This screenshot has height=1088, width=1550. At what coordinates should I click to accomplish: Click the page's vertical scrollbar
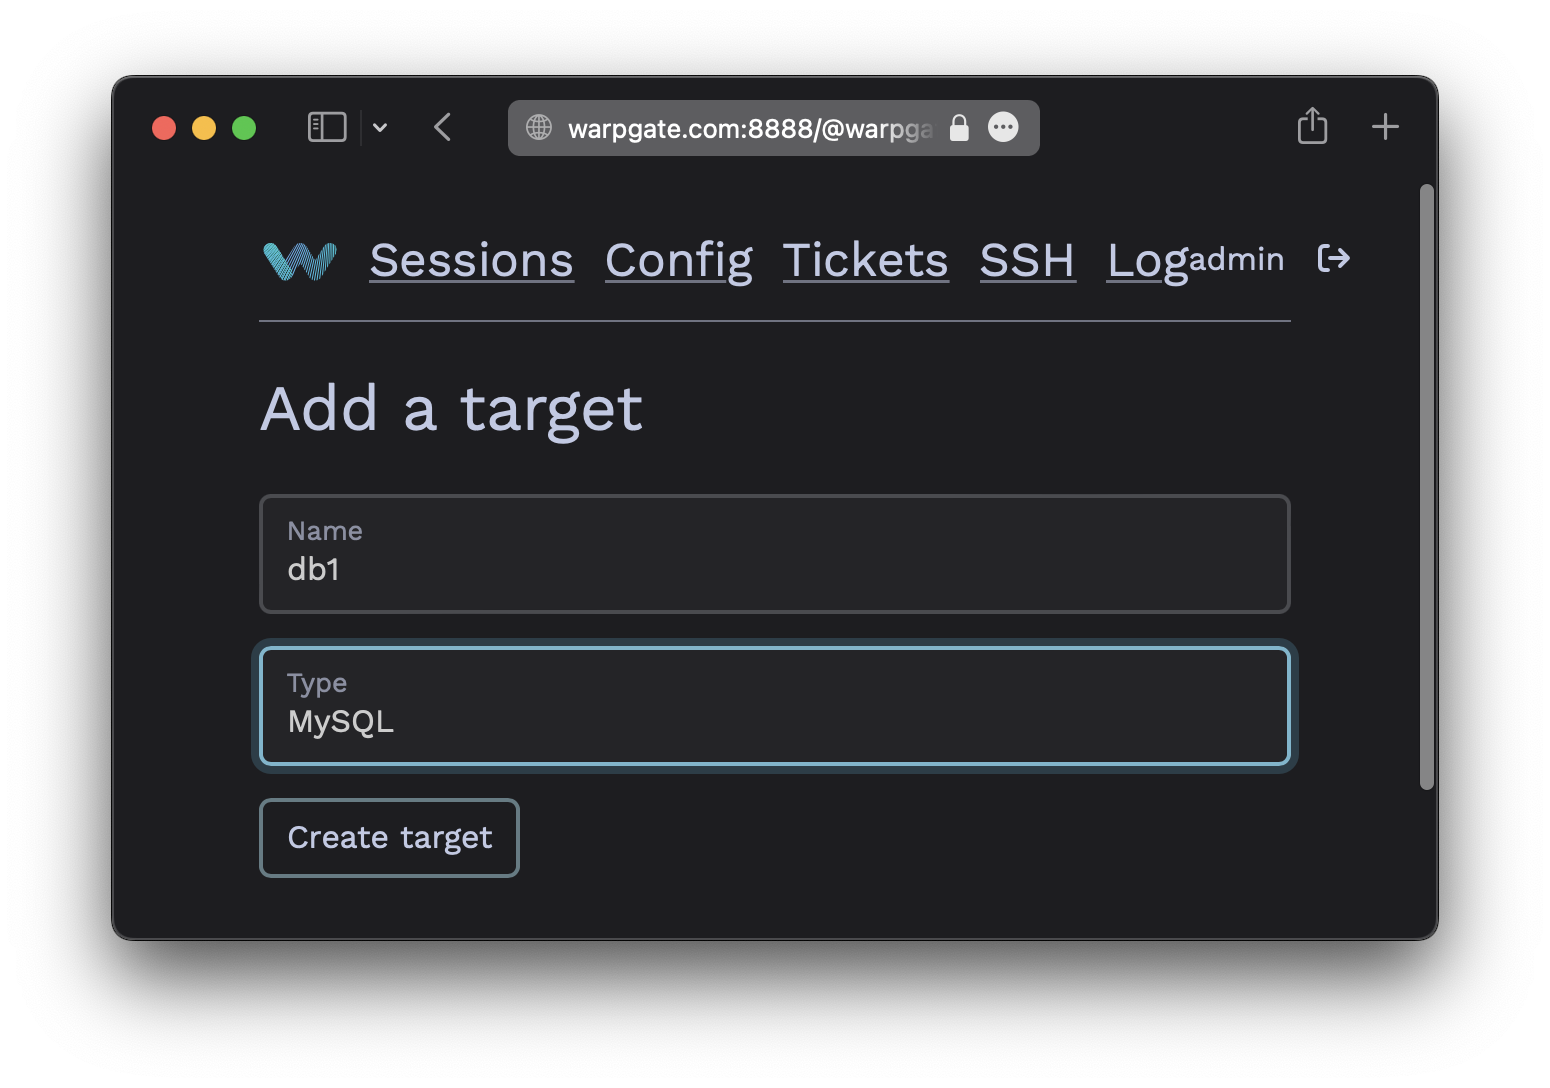coord(1427,487)
